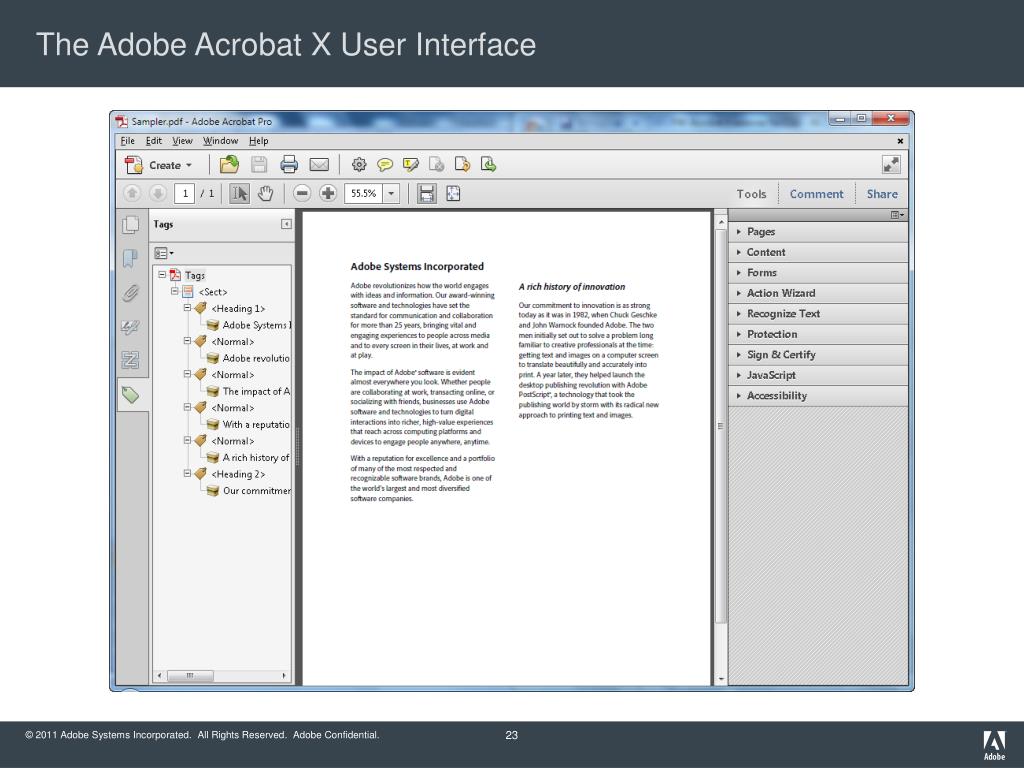Switch to the Comment pane

tap(816, 194)
